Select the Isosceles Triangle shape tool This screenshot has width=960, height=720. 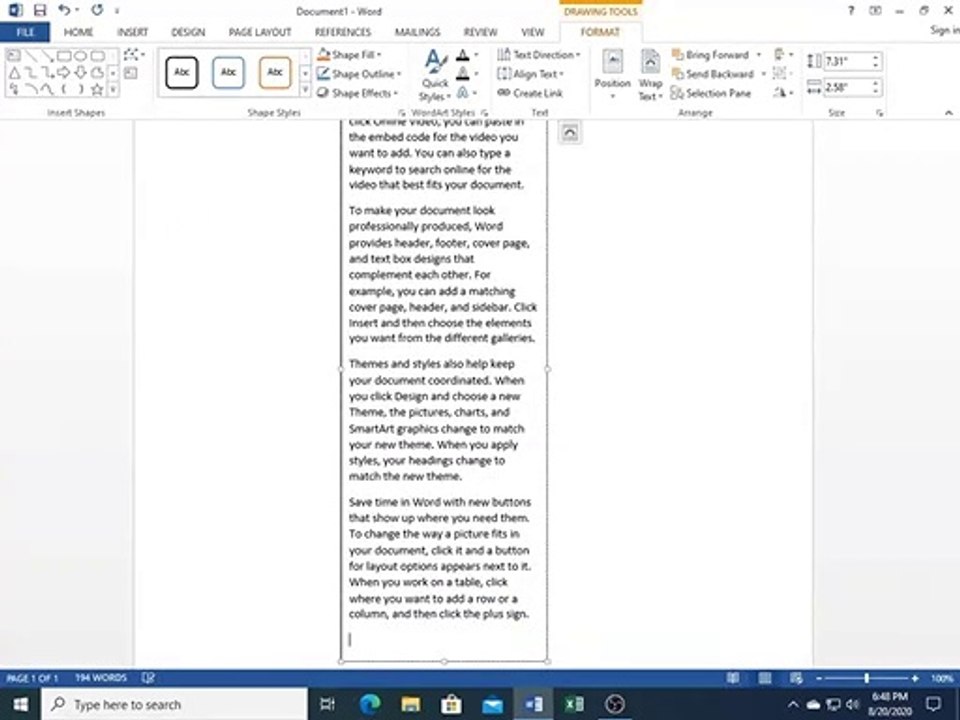click(x=13, y=73)
